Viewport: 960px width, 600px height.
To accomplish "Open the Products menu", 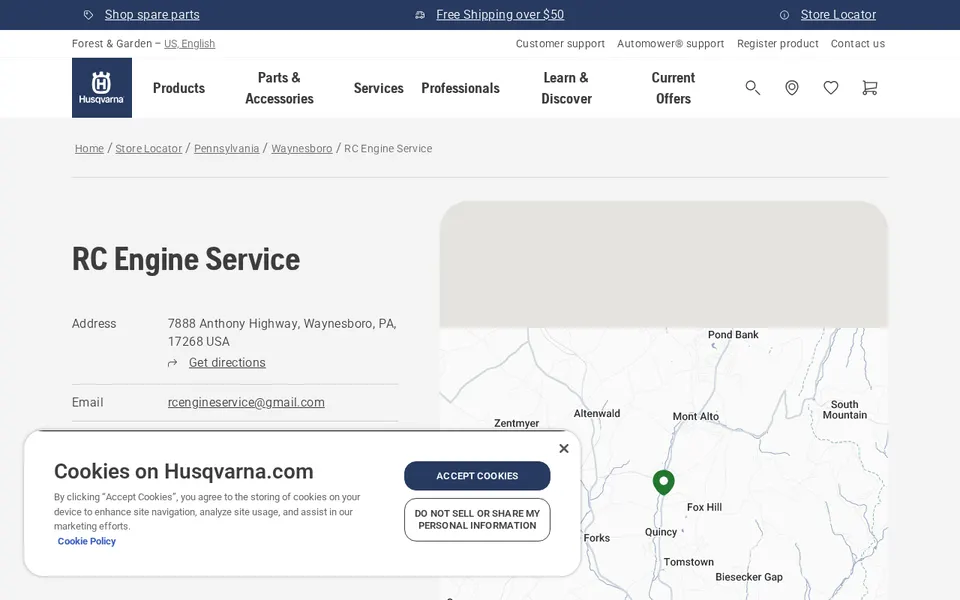I will 179,88.
